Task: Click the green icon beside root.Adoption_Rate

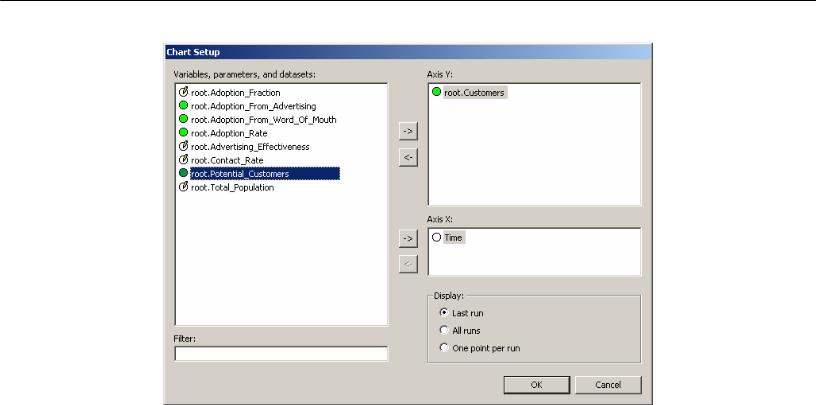Action: (x=183, y=133)
